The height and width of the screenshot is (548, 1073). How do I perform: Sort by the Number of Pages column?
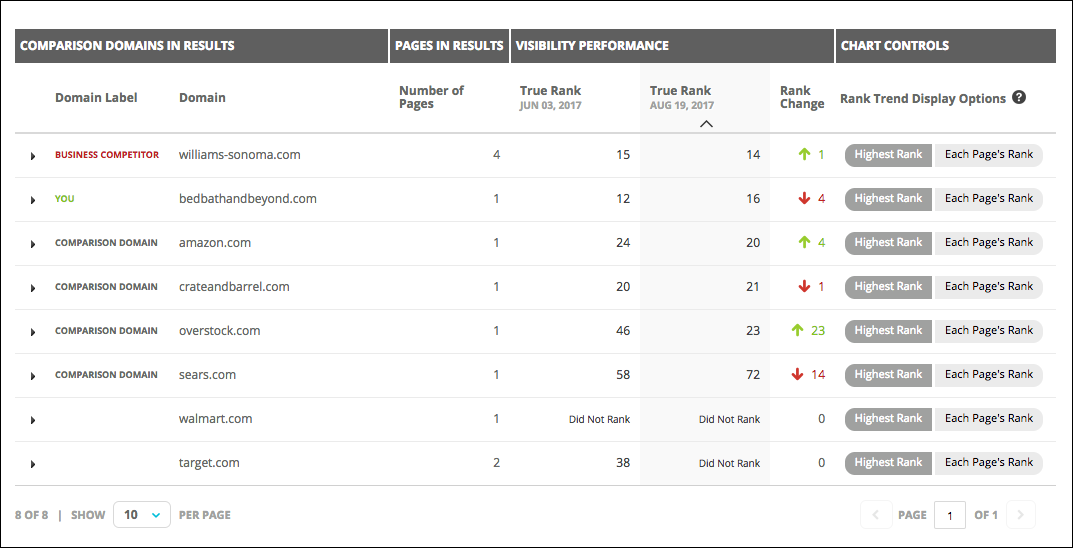pyautogui.click(x=432, y=98)
